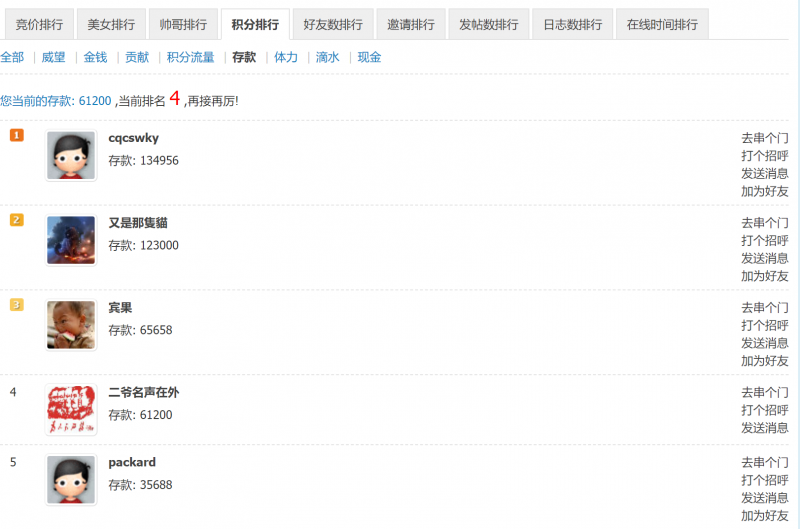
Task: Click the 现金 filter link
Action: click(369, 57)
